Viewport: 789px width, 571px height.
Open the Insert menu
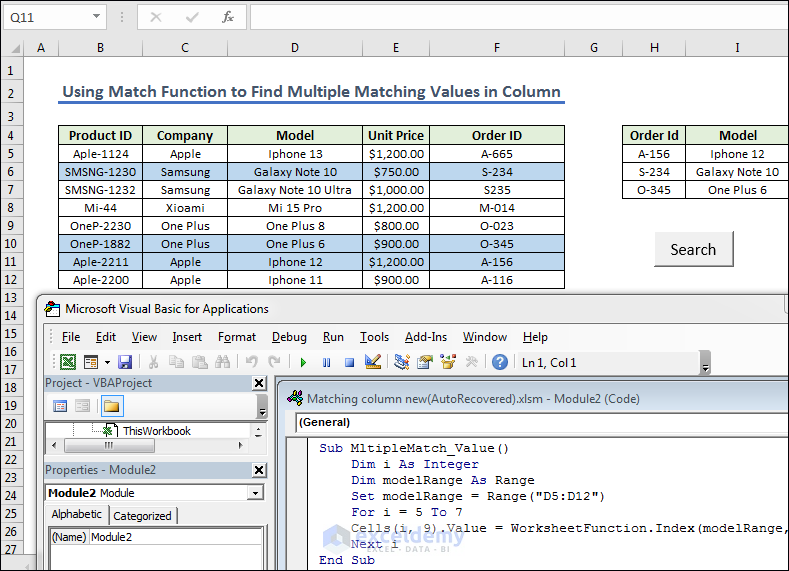tap(186, 337)
